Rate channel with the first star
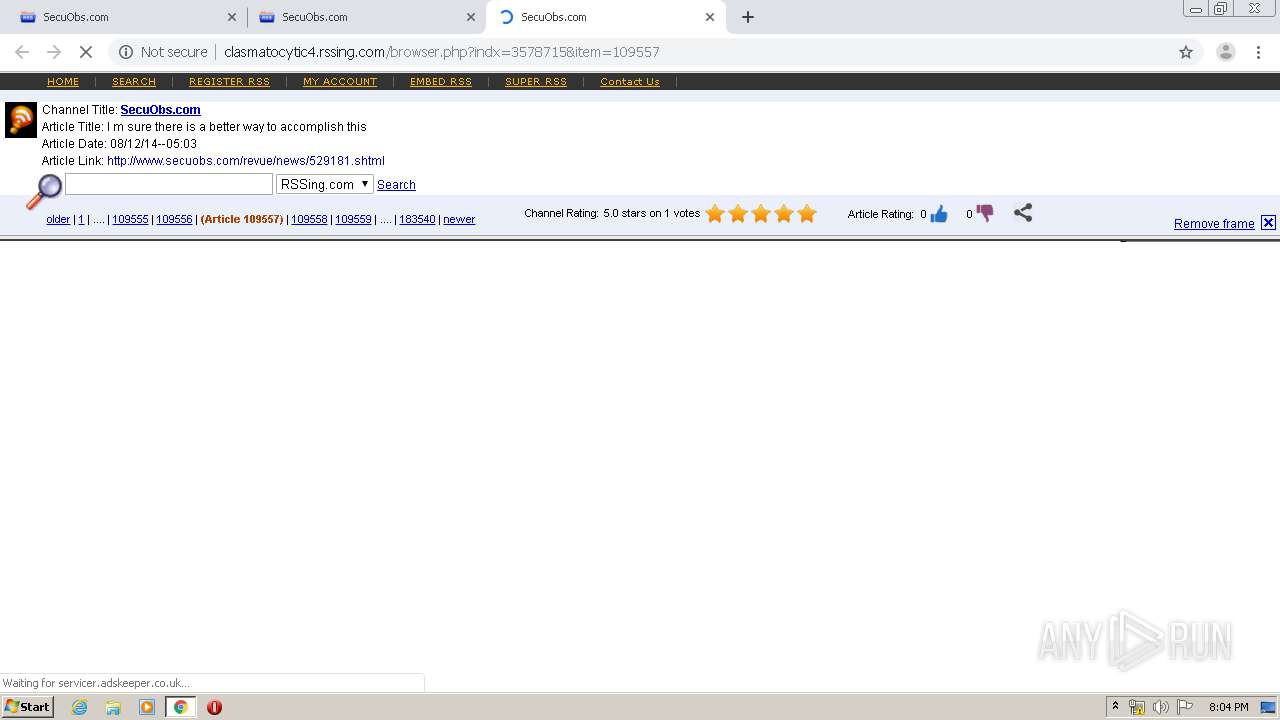Image resolution: width=1280 pixels, height=720 pixels. click(715, 213)
